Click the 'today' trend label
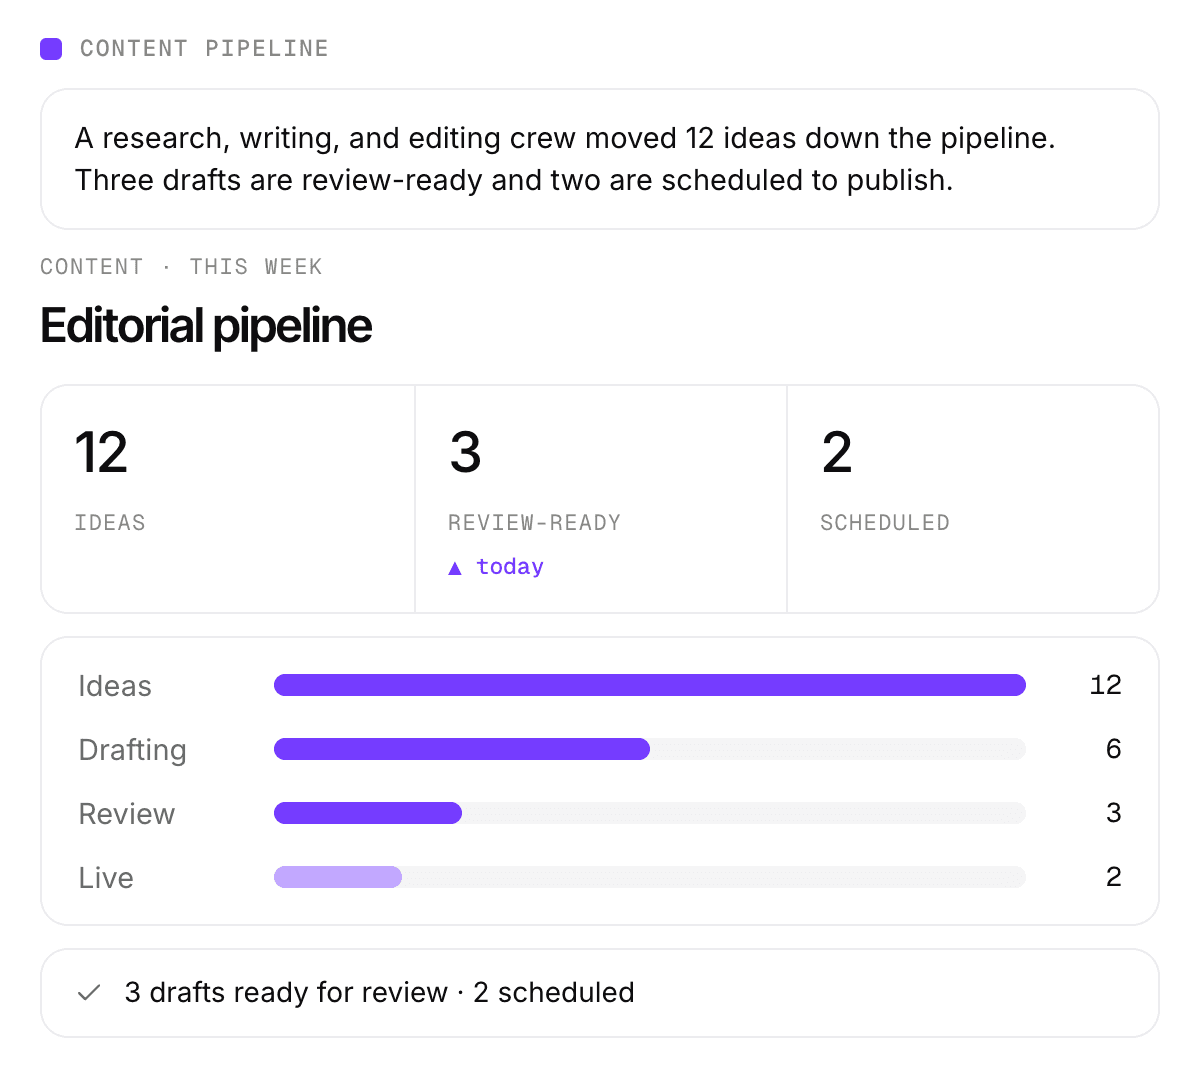 point(510,567)
